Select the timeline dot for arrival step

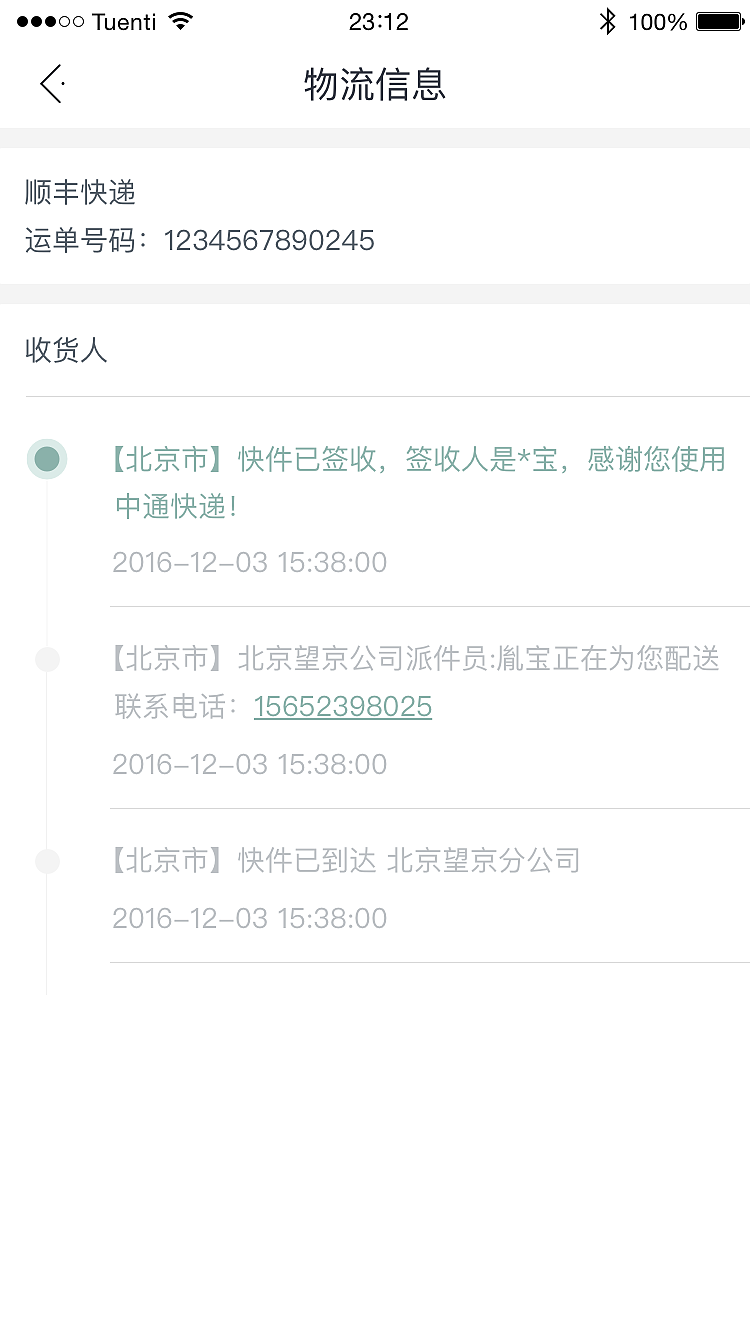pyautogui.click(x=47, y=861)
